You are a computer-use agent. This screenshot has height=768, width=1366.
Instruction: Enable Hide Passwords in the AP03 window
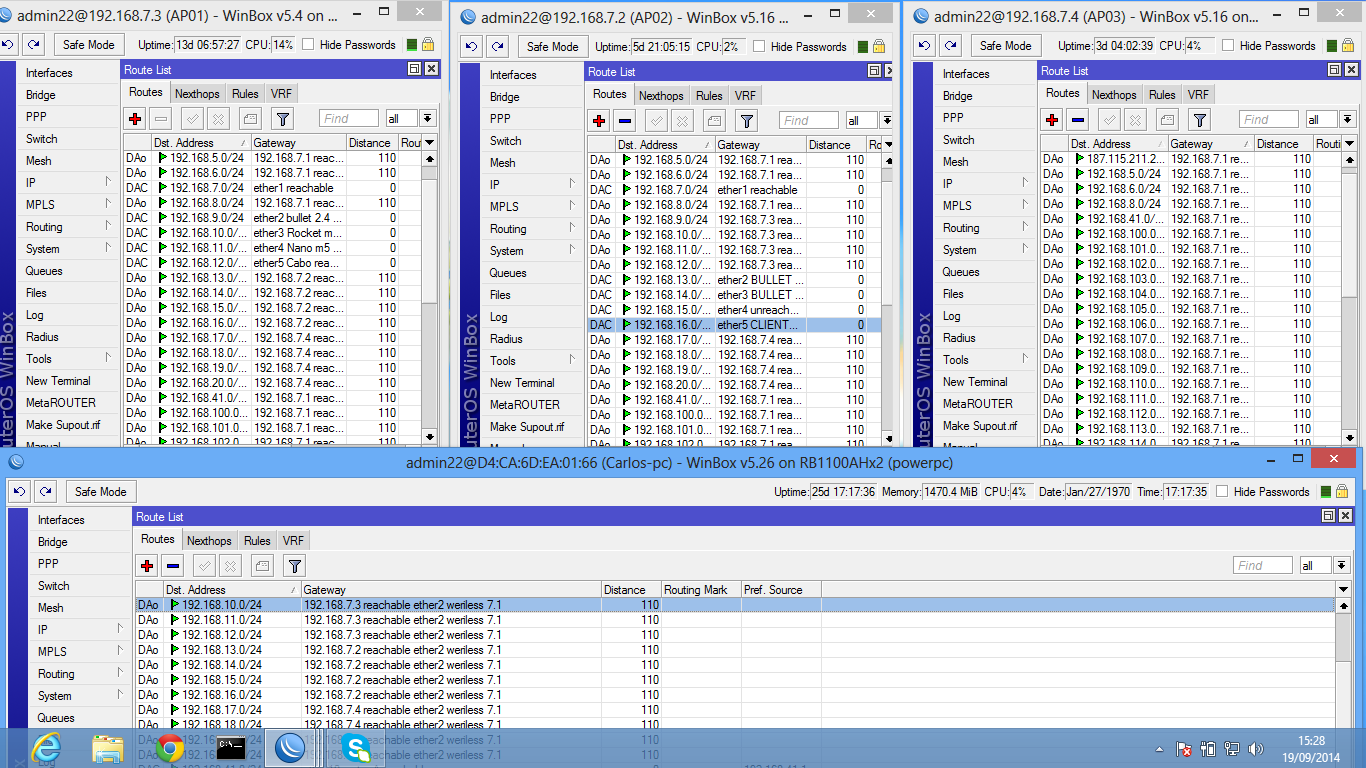(1229, 46)
